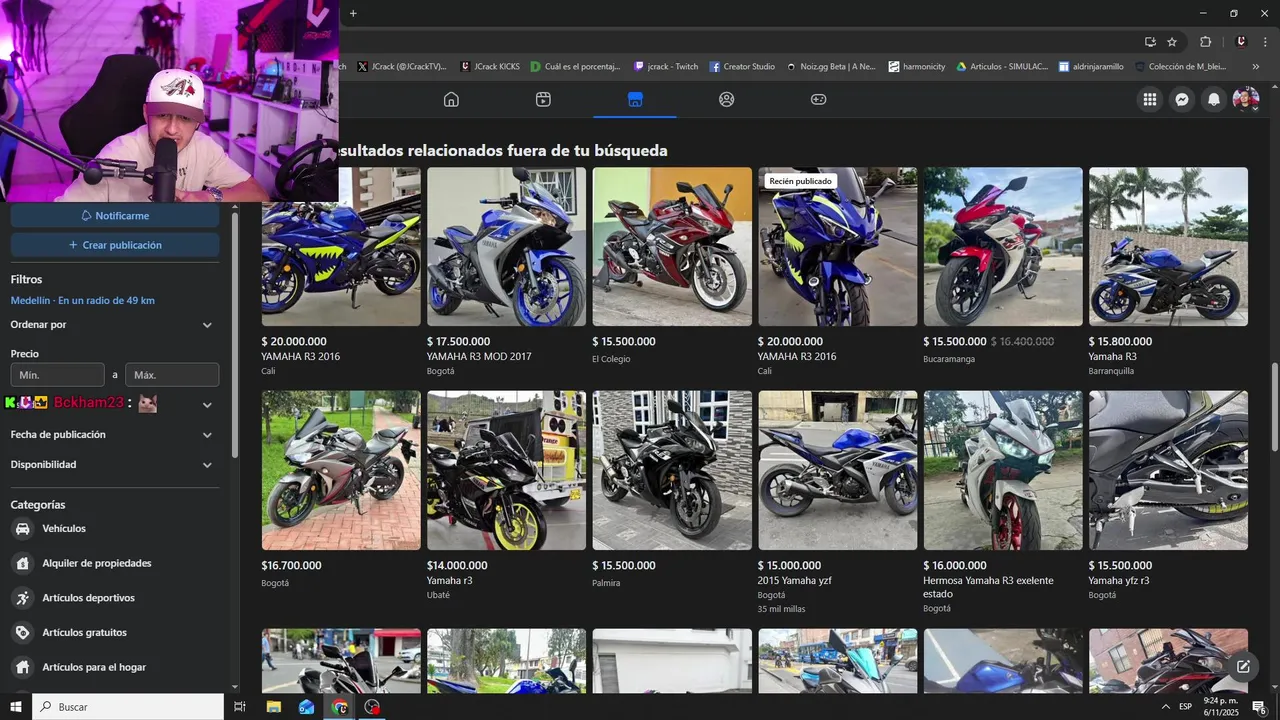Select the Marketplace tab icon
This screenshot has width=1280, height=720.
pos(635,99)
